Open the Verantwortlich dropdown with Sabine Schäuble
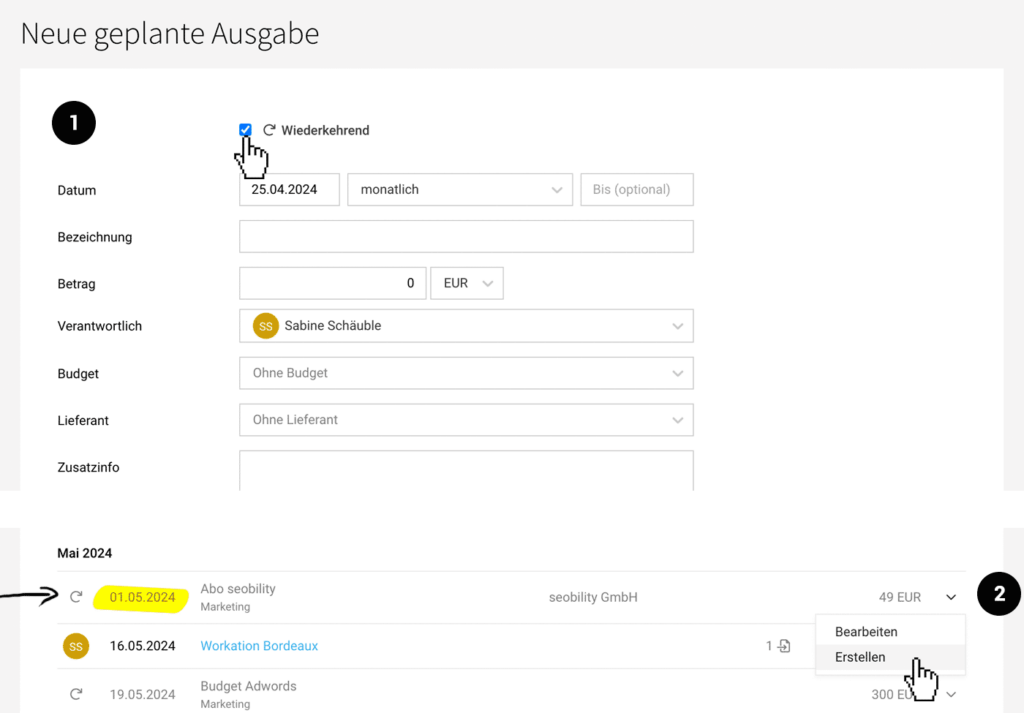 click(x=466, y=326)
